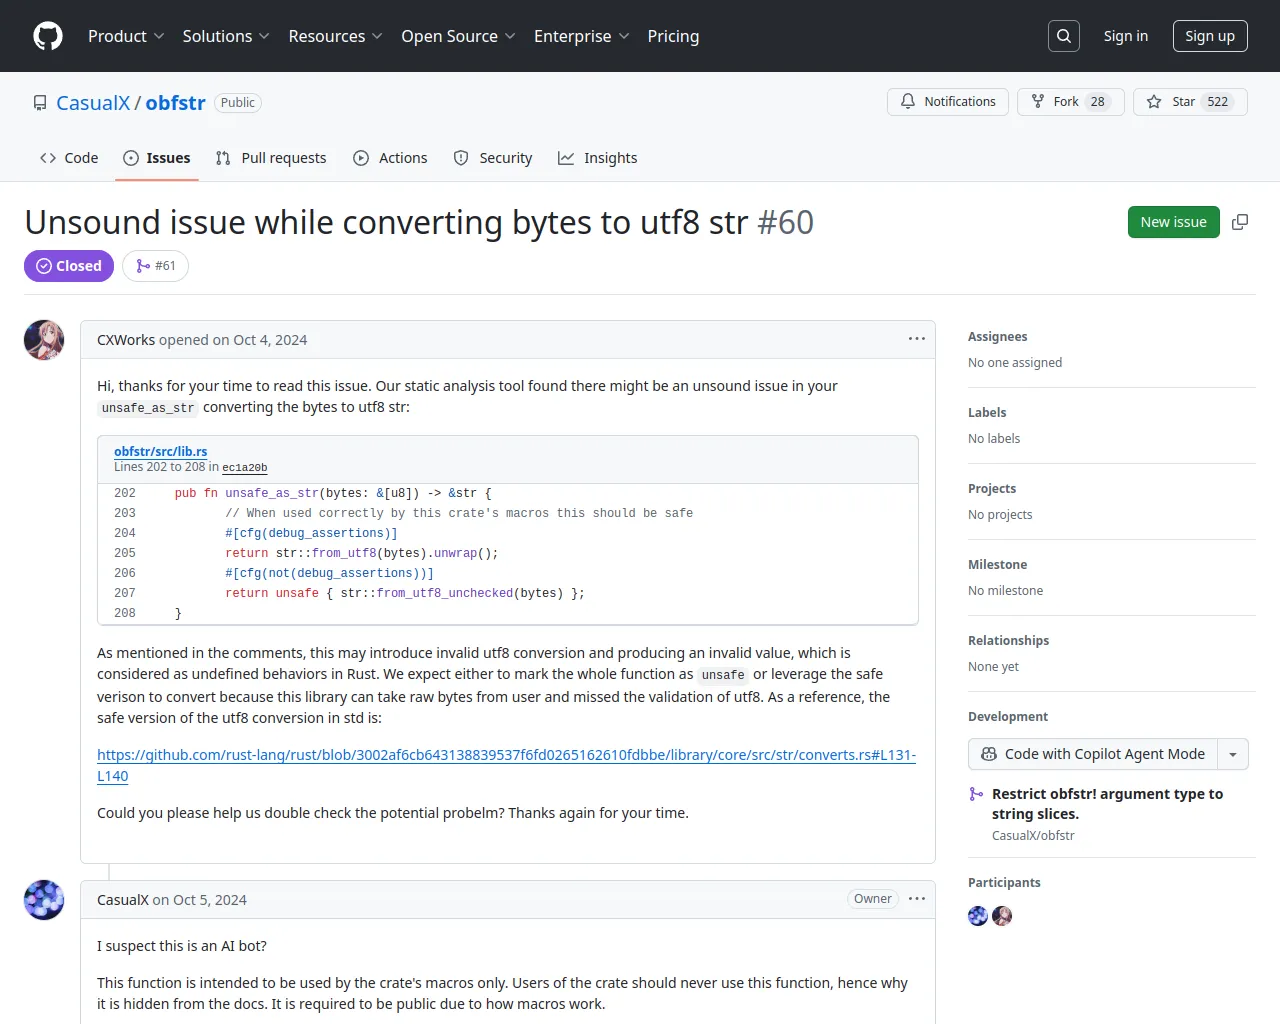Image resolution: width=1280 pixels, height=1024 pixels.
Task: Open CasualX owner profile link
Action: (93, 103)
